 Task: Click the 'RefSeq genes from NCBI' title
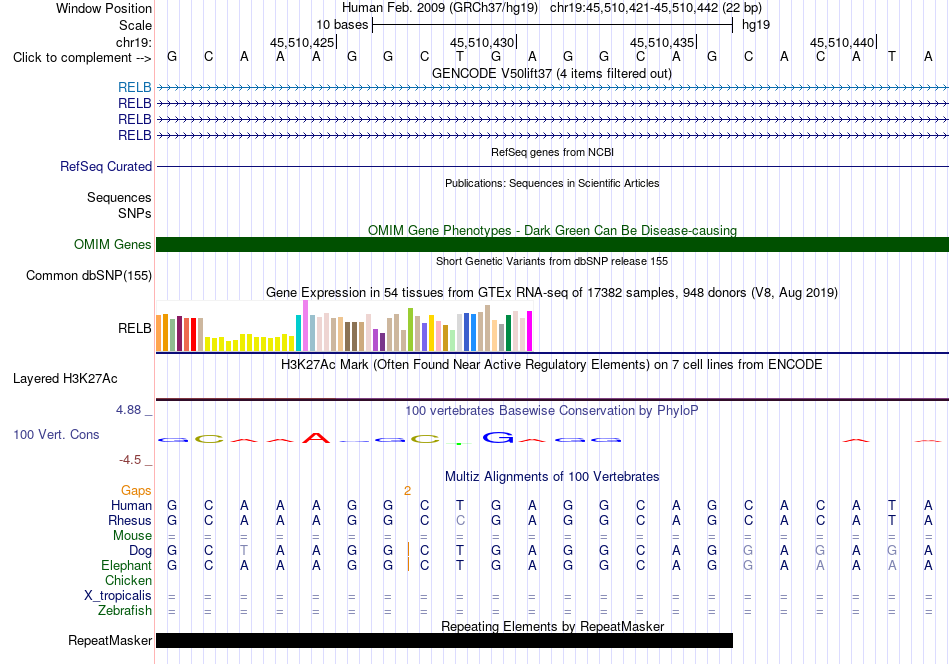tap(552, 152)
